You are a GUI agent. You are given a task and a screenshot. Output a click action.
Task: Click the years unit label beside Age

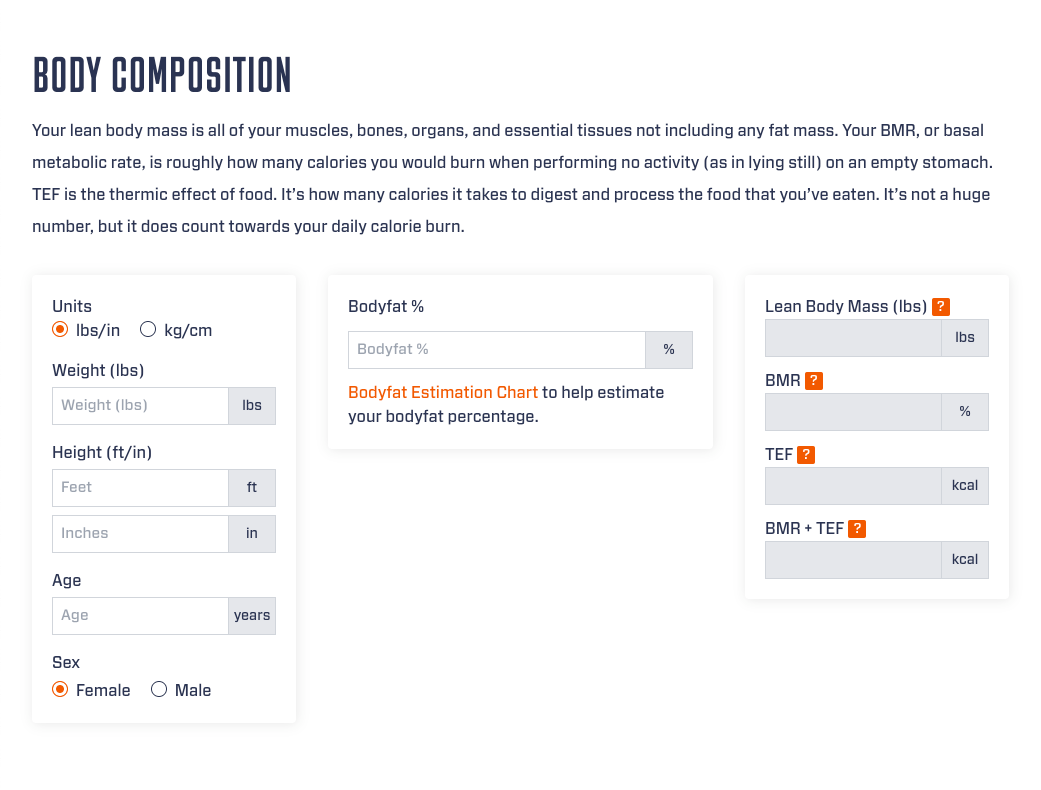252,616
